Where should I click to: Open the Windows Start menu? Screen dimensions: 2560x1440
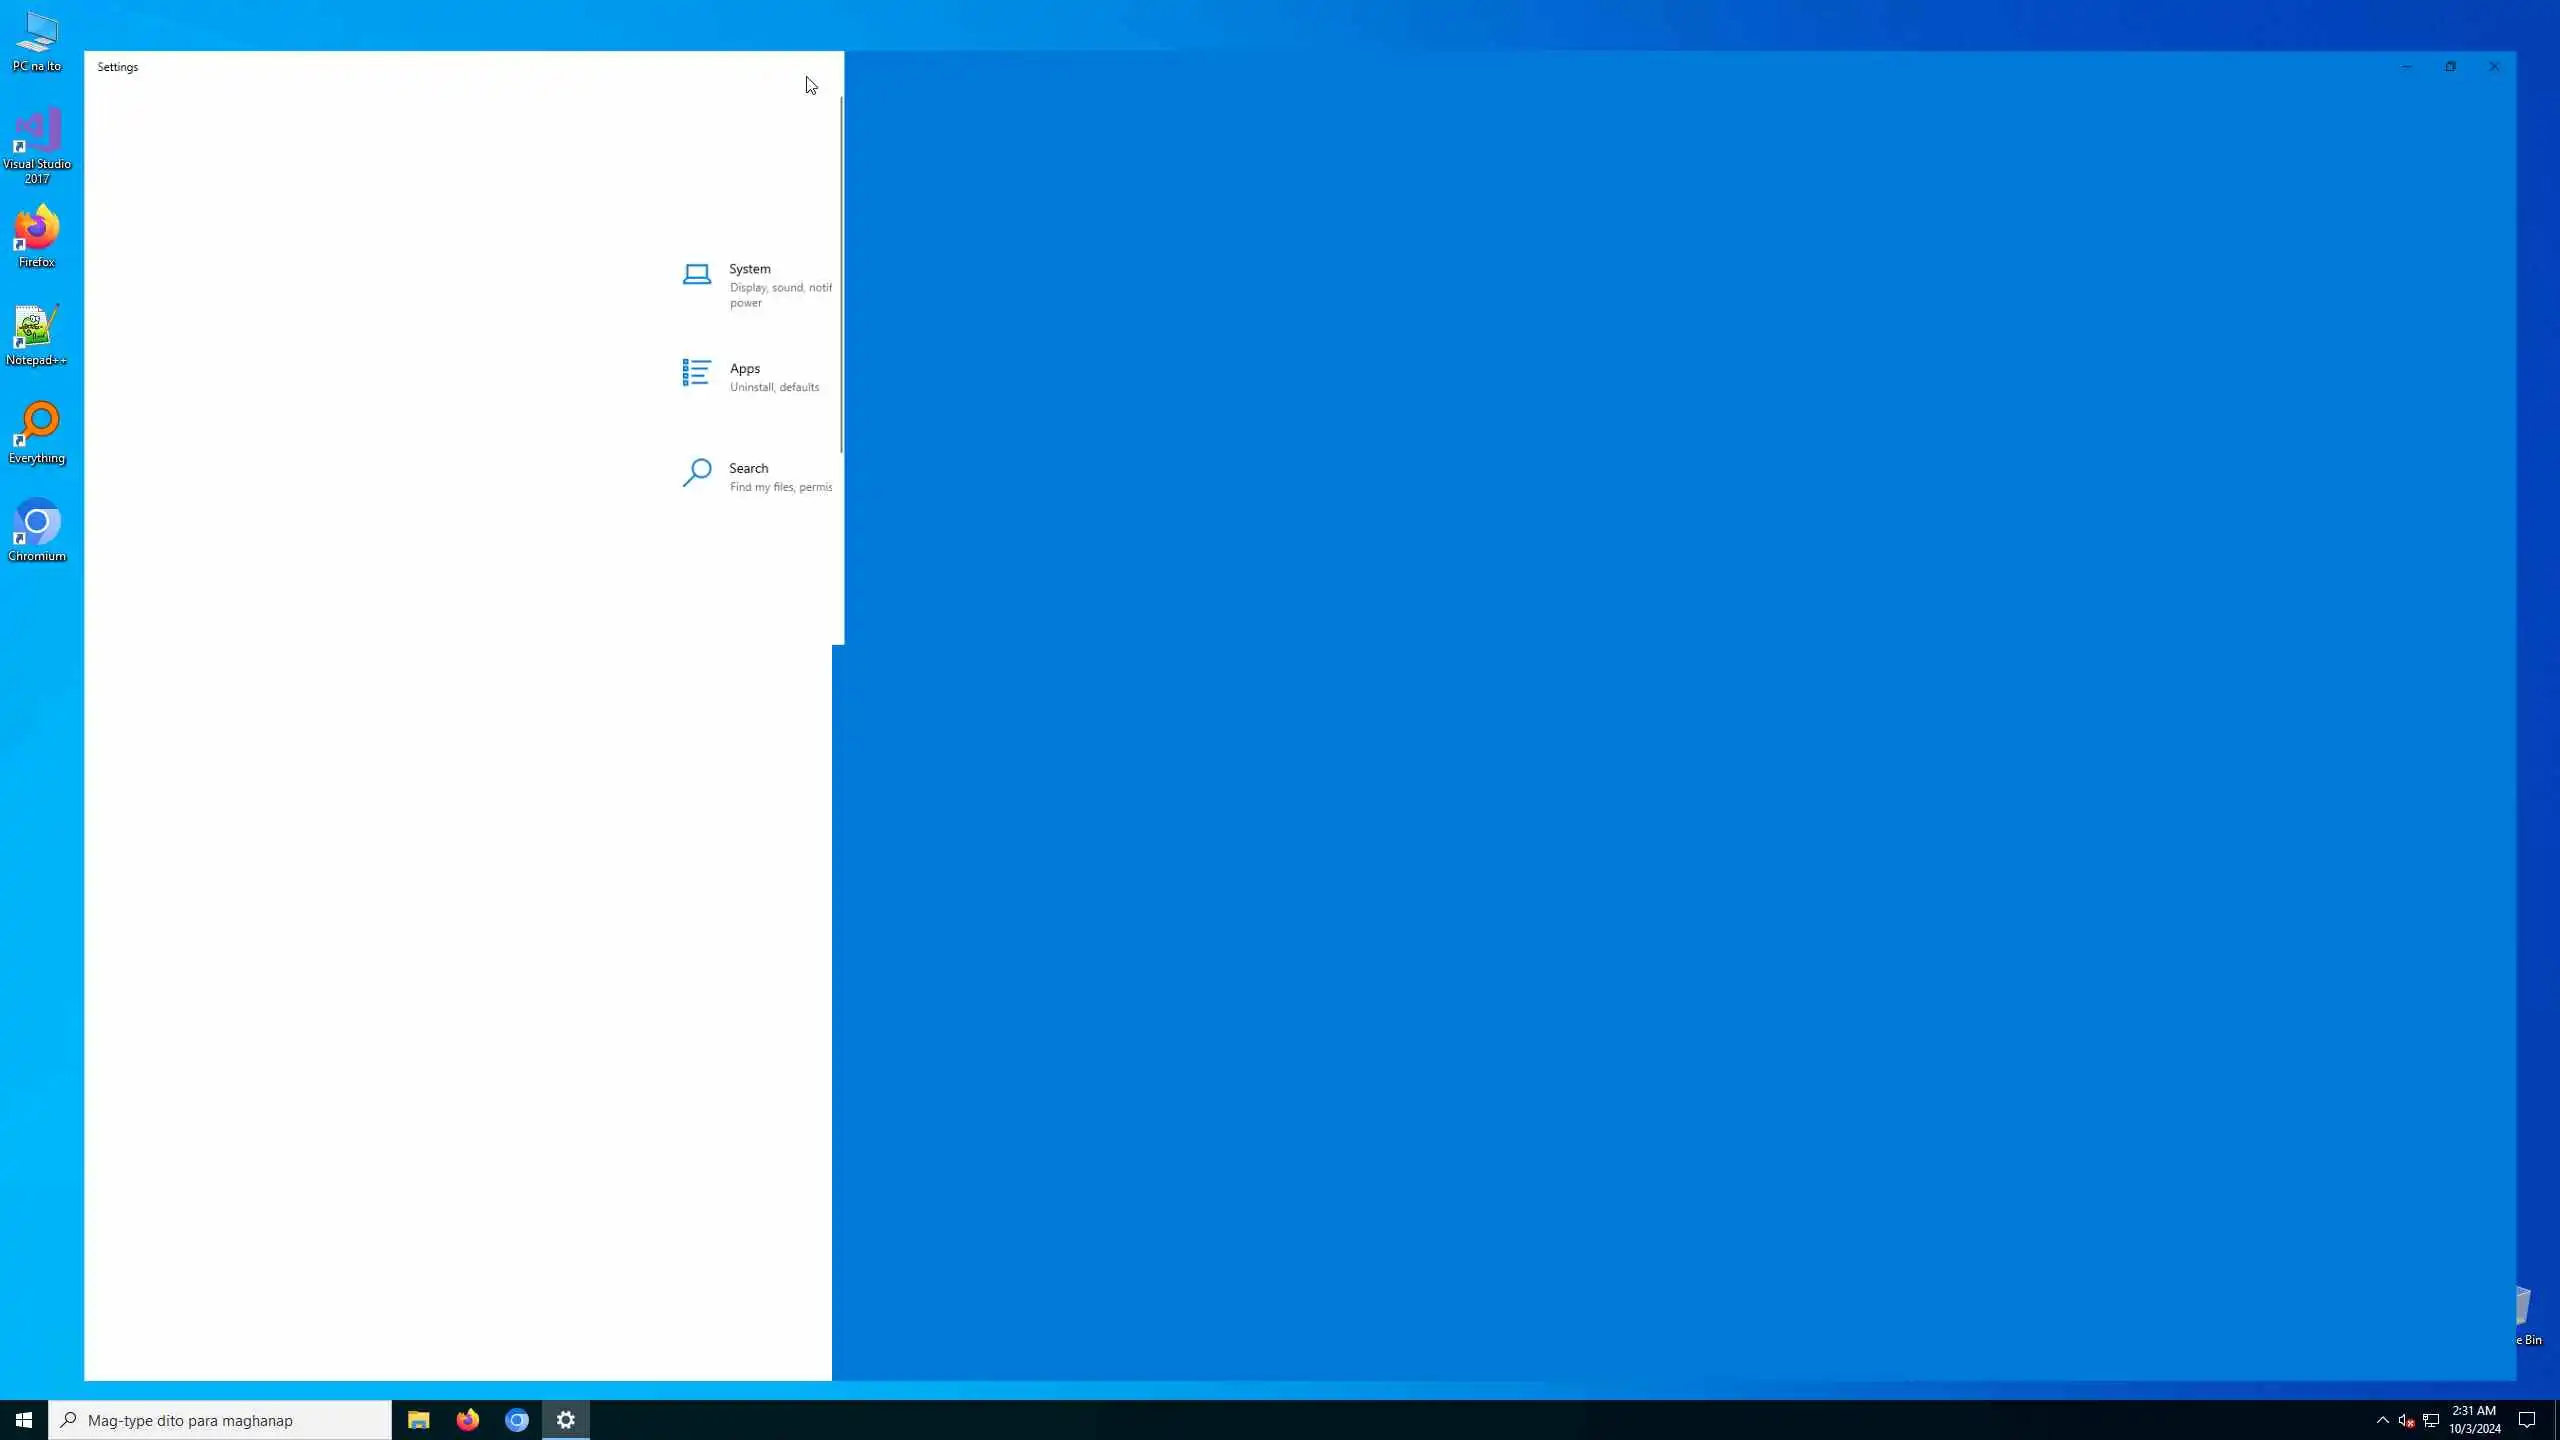[x=24, y=1420]
